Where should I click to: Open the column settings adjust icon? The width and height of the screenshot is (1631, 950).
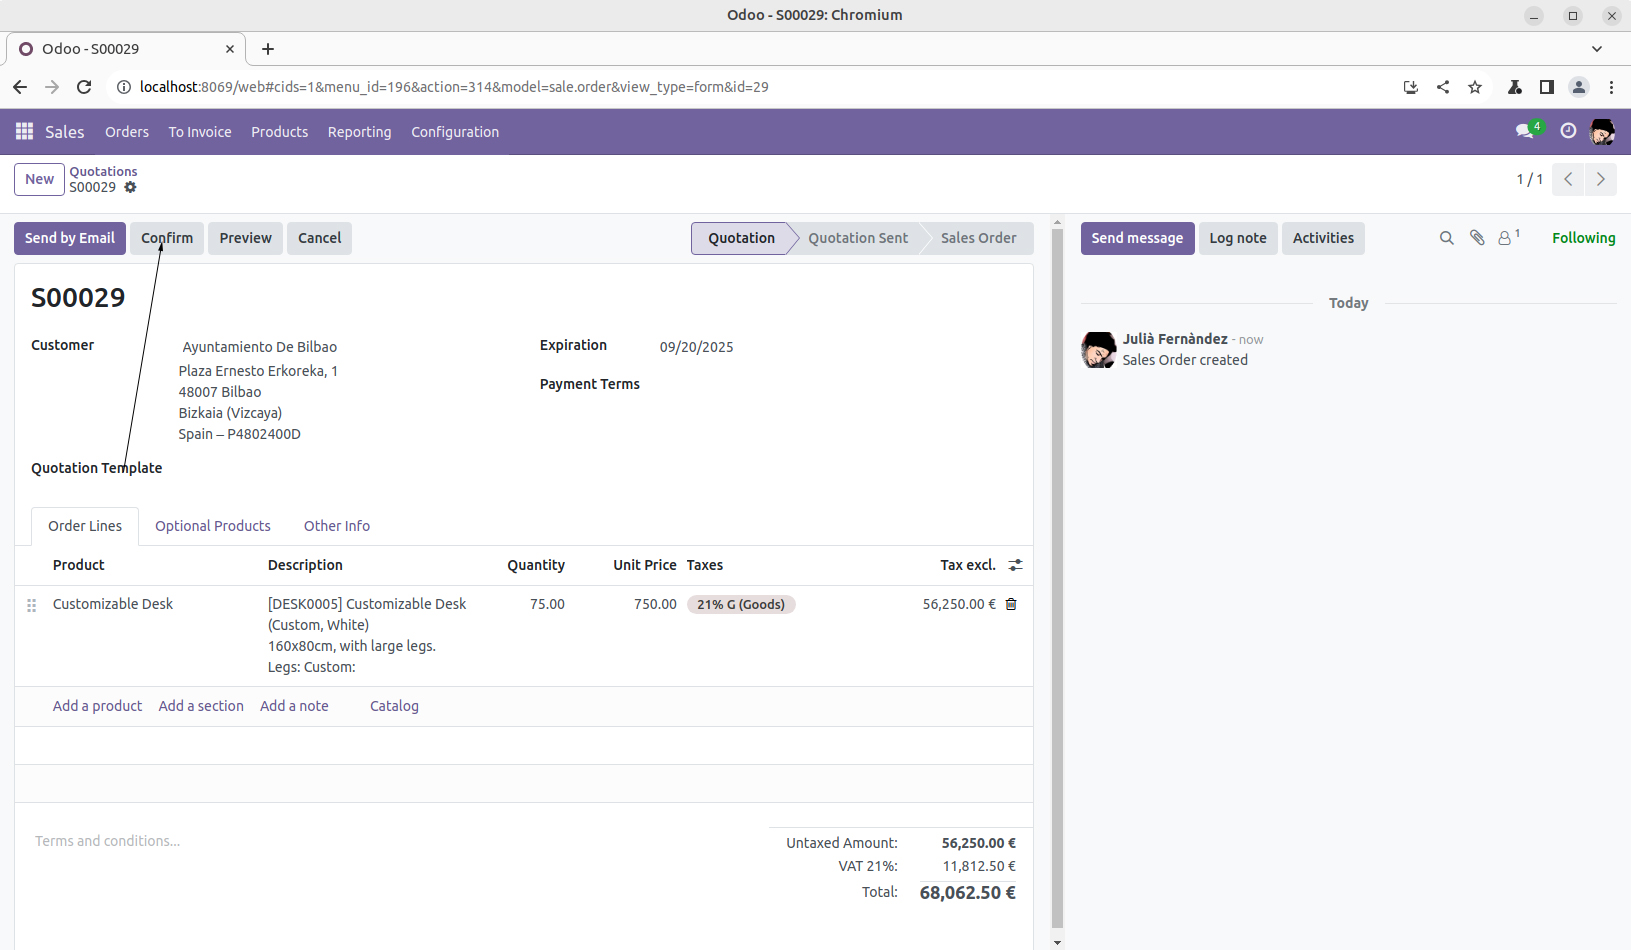click(1015, 565)
